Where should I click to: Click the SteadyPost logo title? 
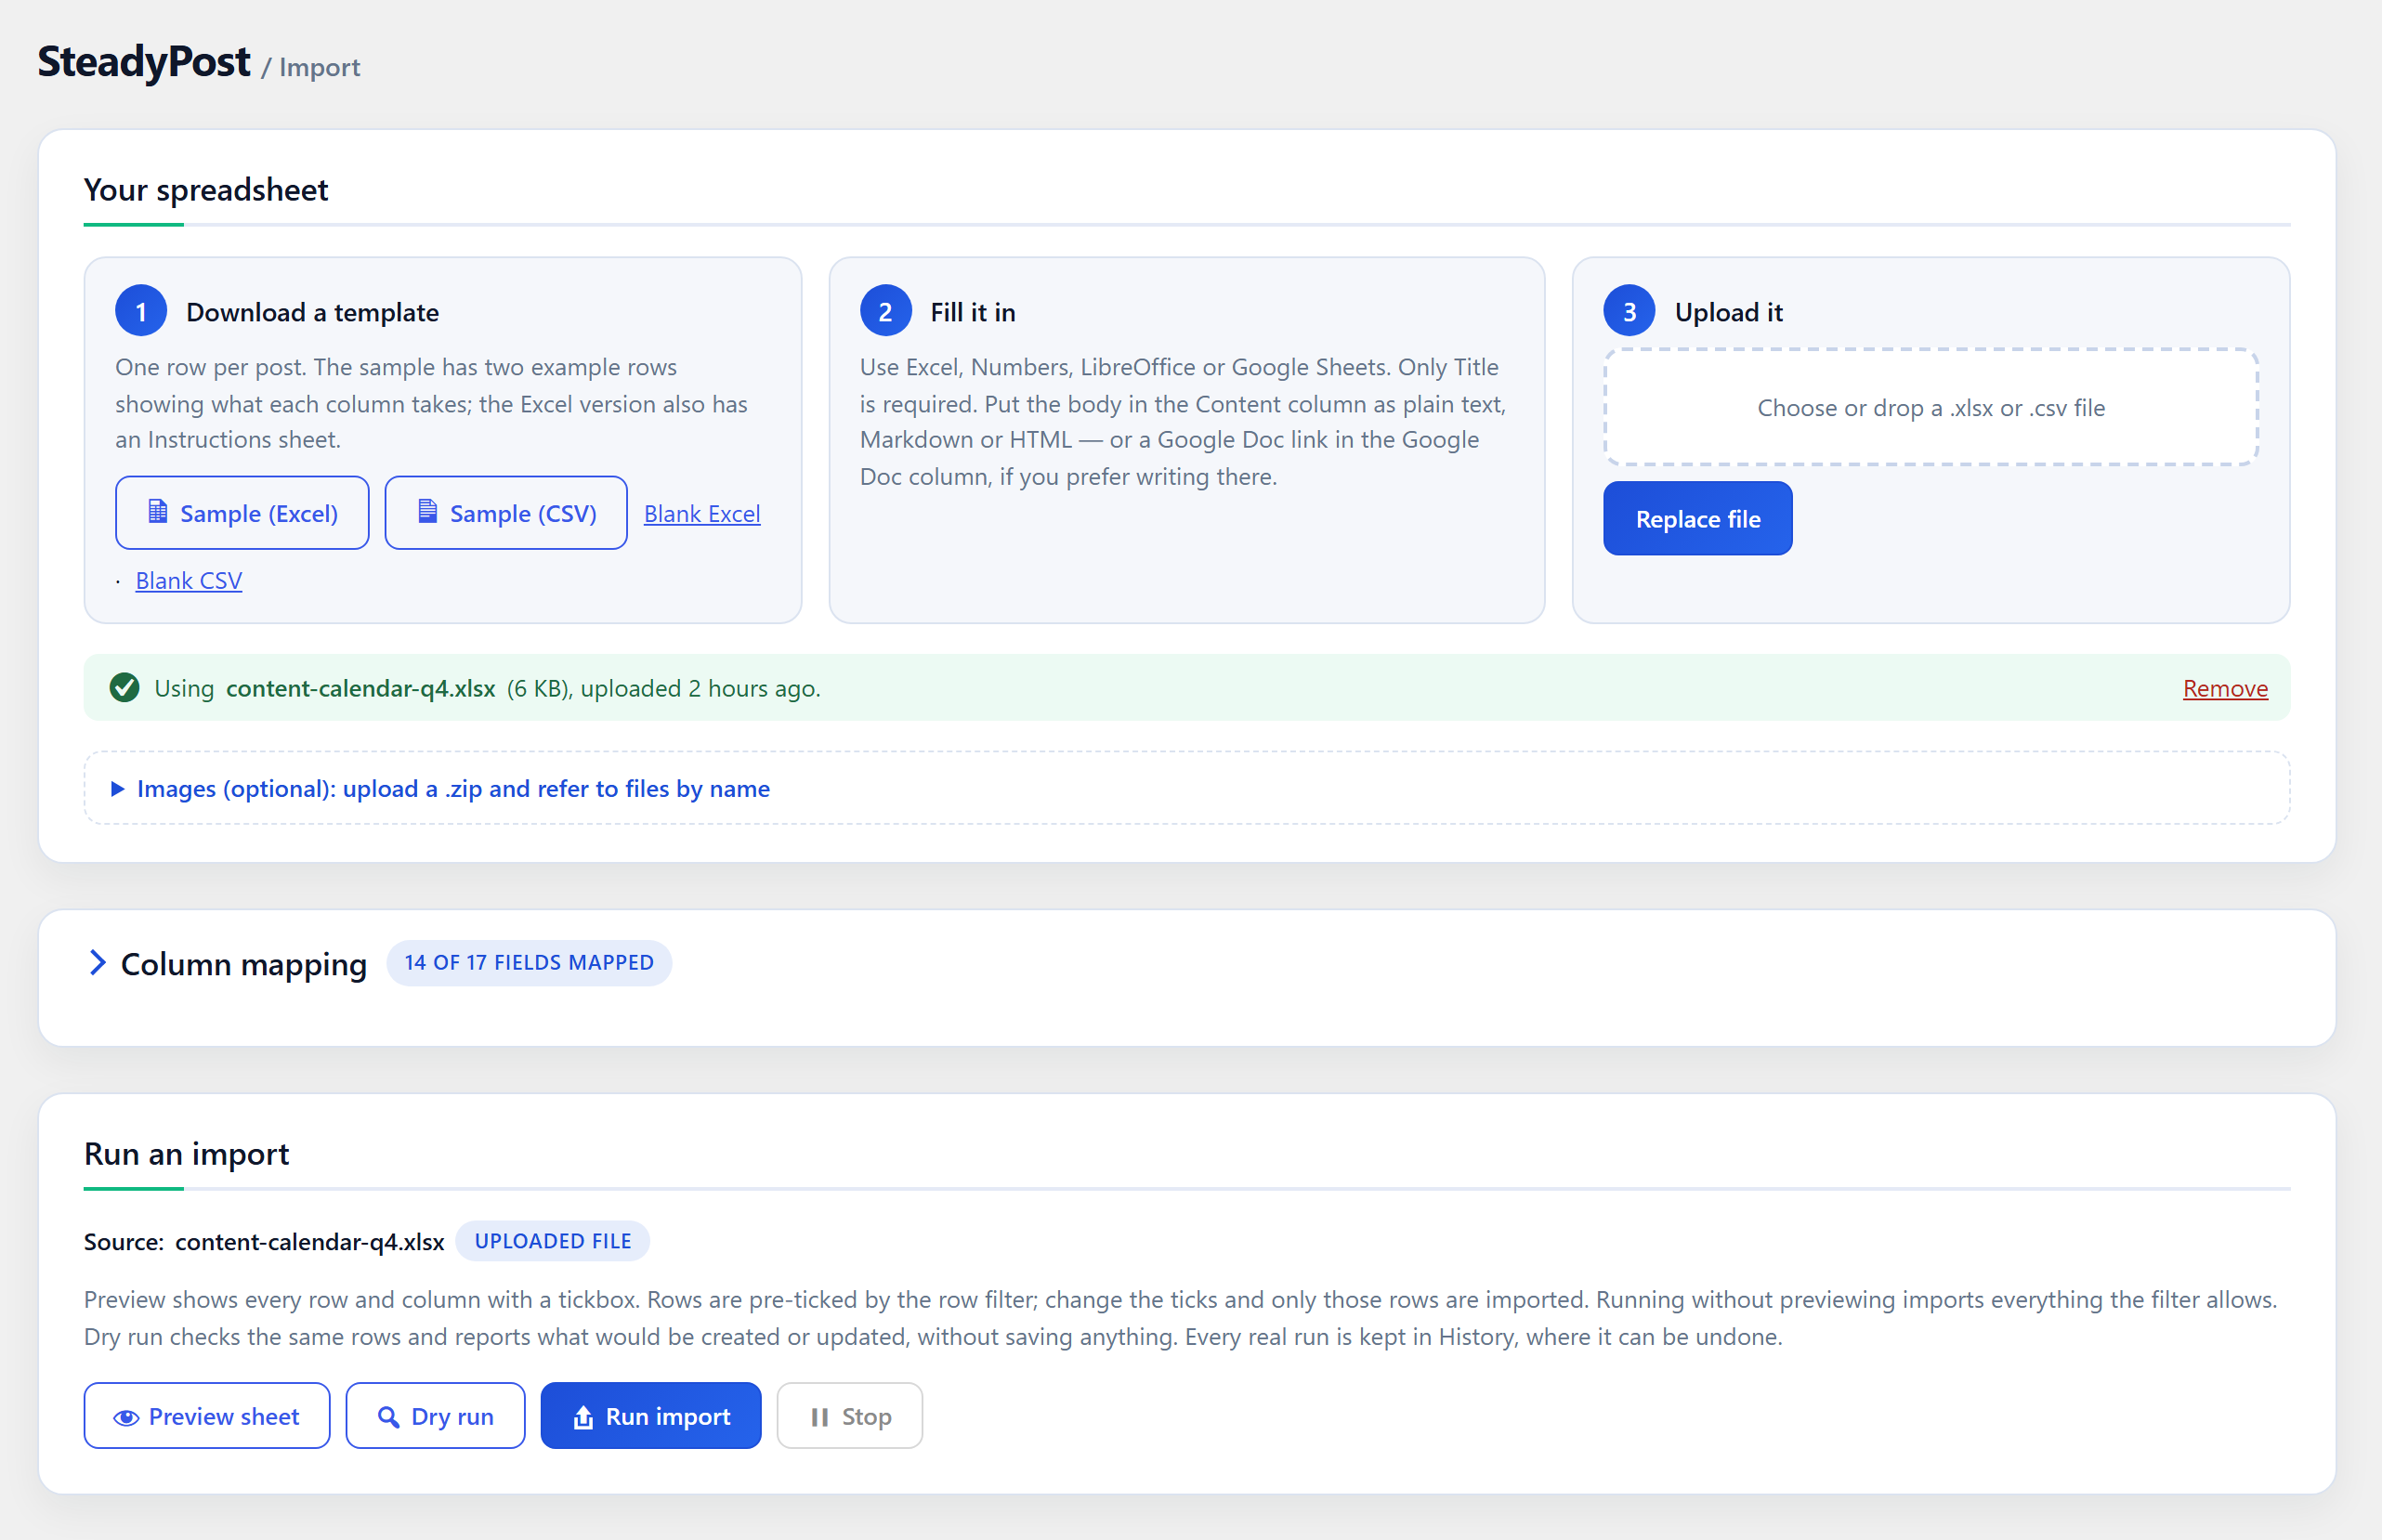click(x=144, y=62)
